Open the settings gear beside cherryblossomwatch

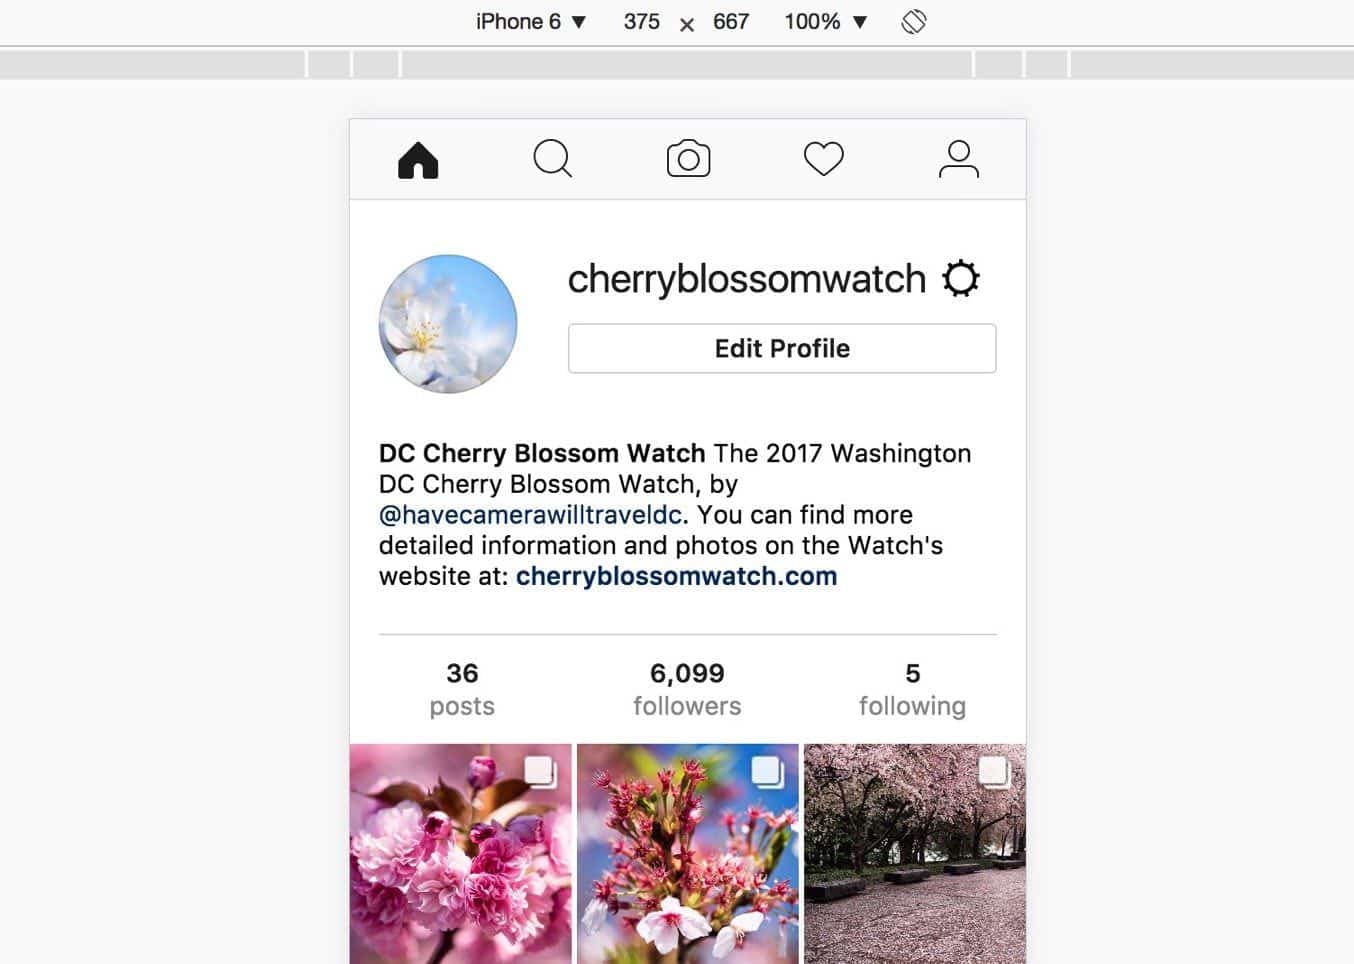(x=961, y=278)
